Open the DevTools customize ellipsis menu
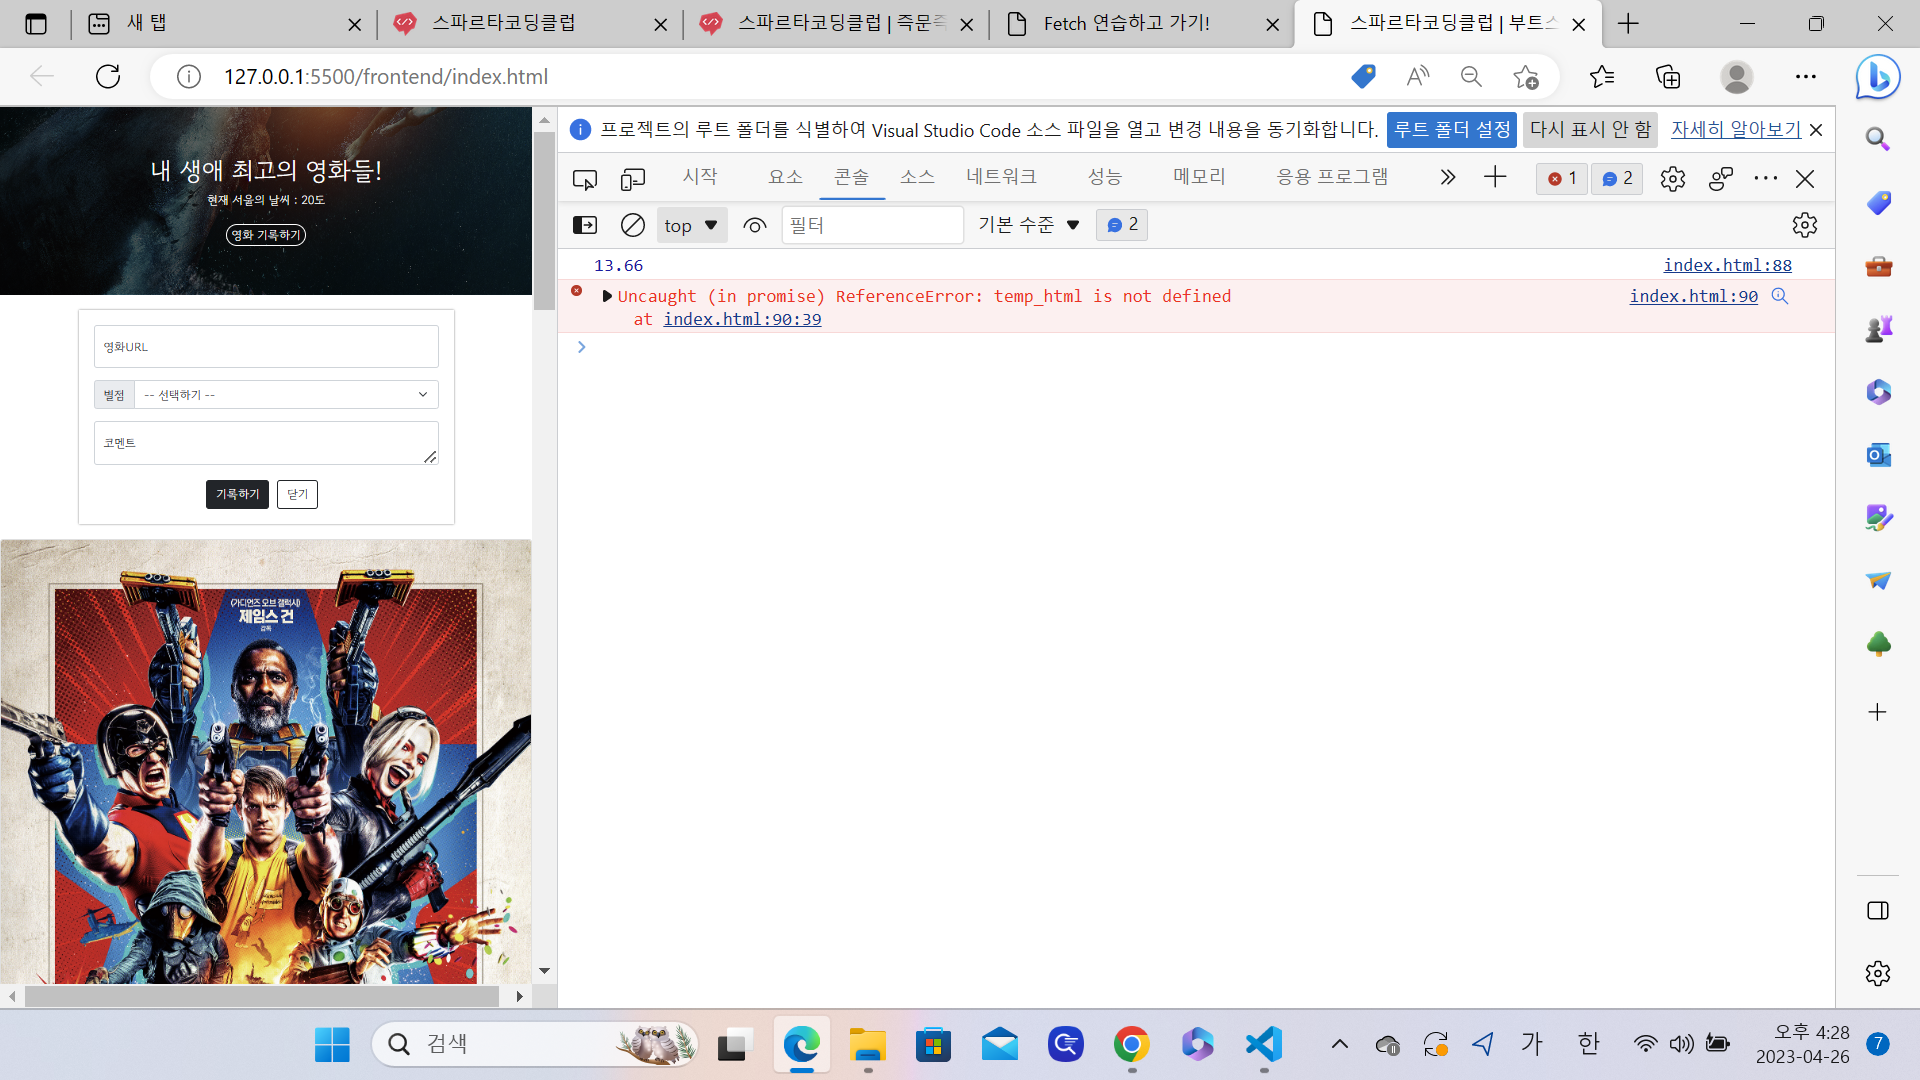This screenshot has width=1920, height=1080. (1766, 178)
